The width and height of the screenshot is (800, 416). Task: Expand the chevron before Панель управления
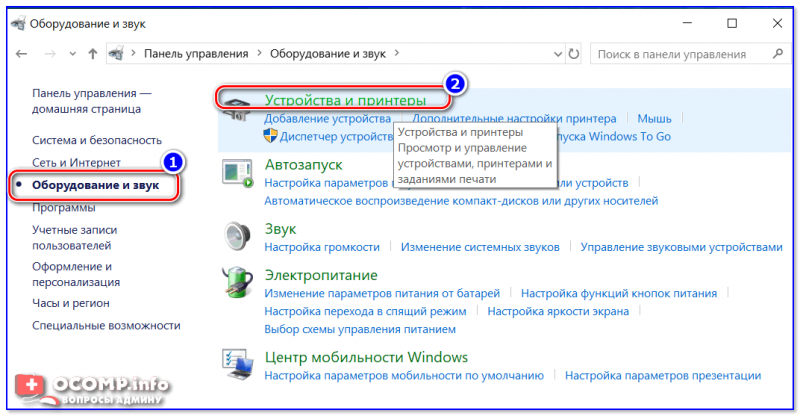[133, 53]
